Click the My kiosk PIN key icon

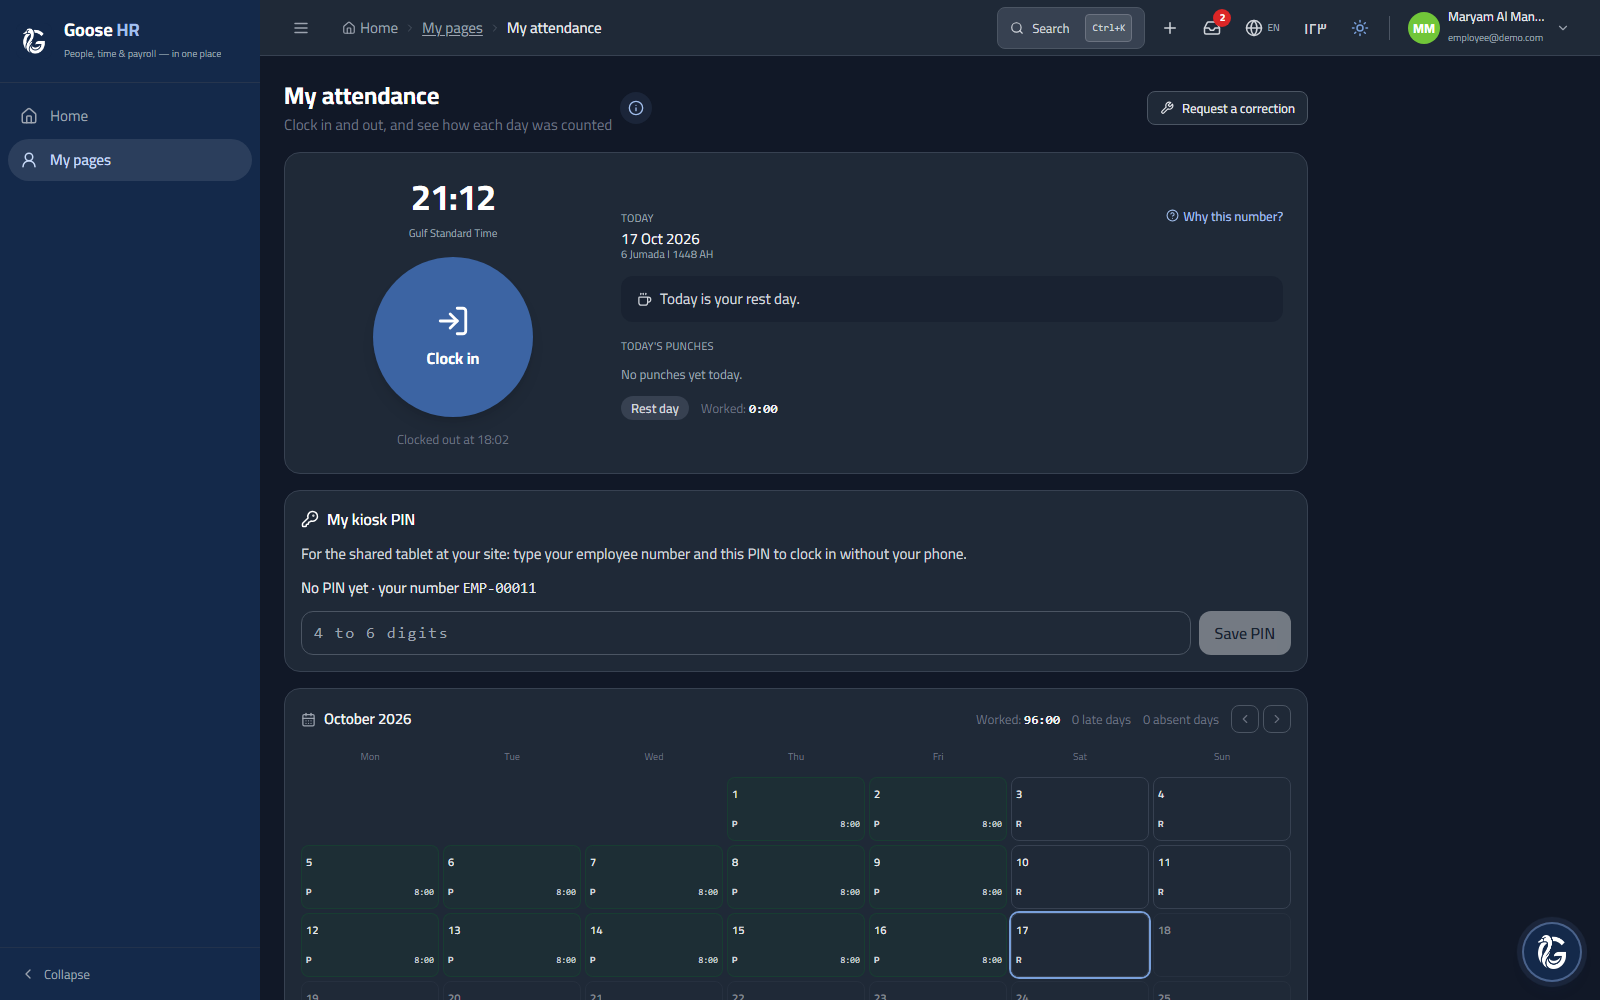point(310,520)
